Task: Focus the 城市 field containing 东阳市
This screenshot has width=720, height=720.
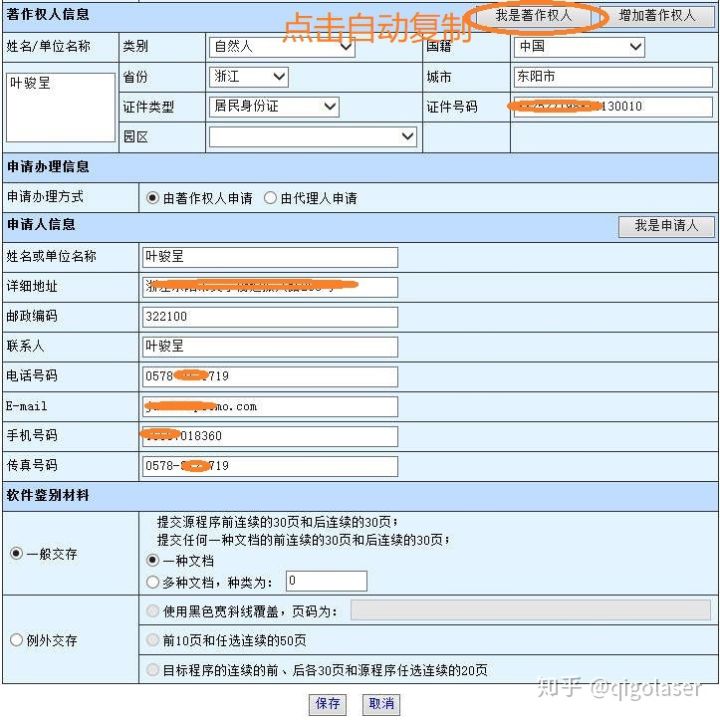Action: pyautogui.click(x=613, y=77)
